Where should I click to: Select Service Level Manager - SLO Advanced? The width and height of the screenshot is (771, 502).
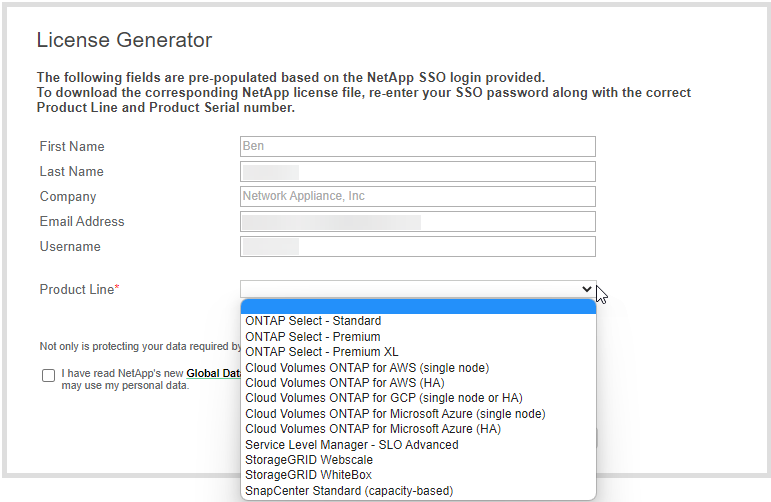click(x=352, y=444)
